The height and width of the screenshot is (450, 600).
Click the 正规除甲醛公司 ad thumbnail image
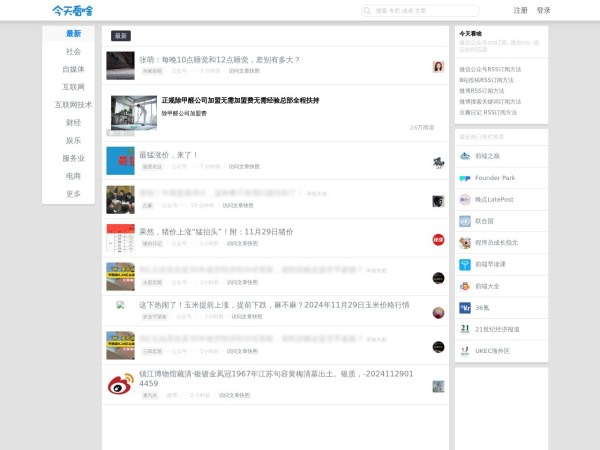click(x=134, y=113)
